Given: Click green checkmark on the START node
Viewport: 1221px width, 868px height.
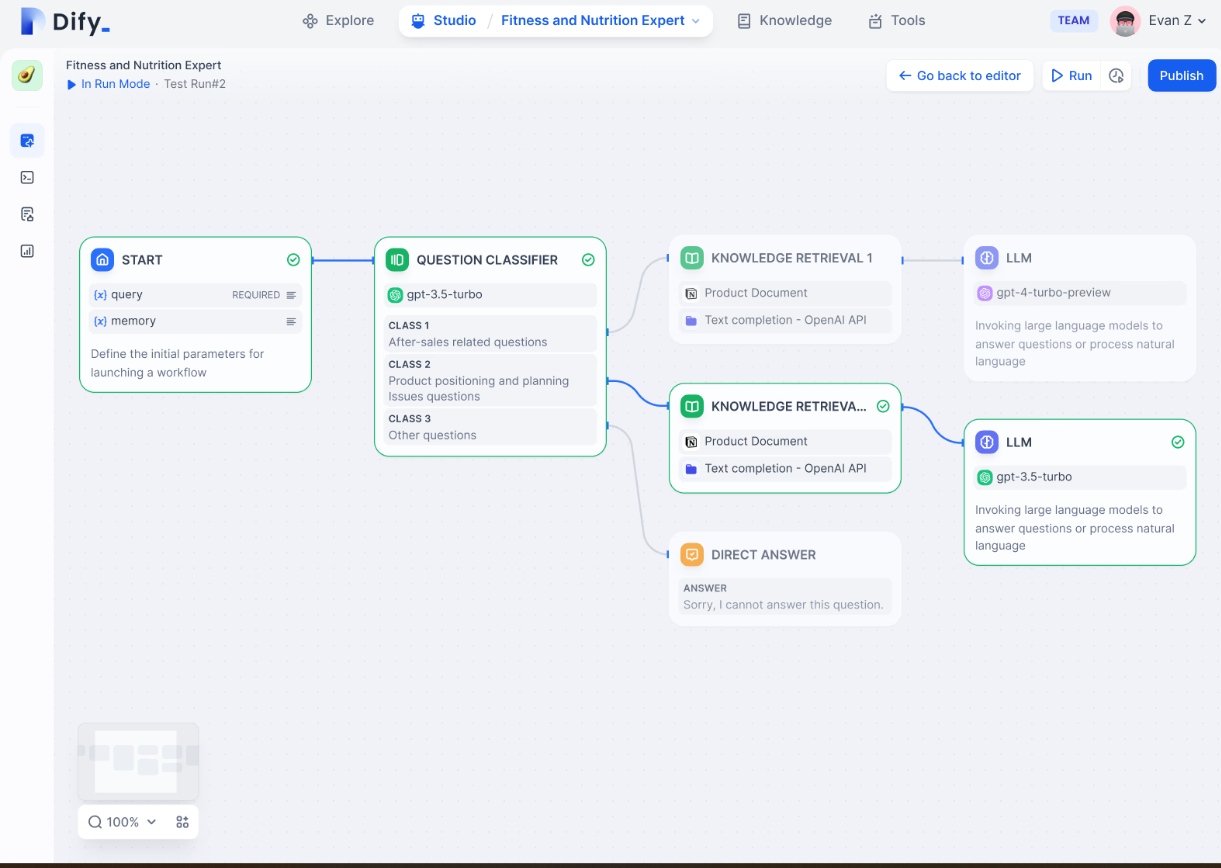Looking at the screenshot, I should [x=293, y=260].
